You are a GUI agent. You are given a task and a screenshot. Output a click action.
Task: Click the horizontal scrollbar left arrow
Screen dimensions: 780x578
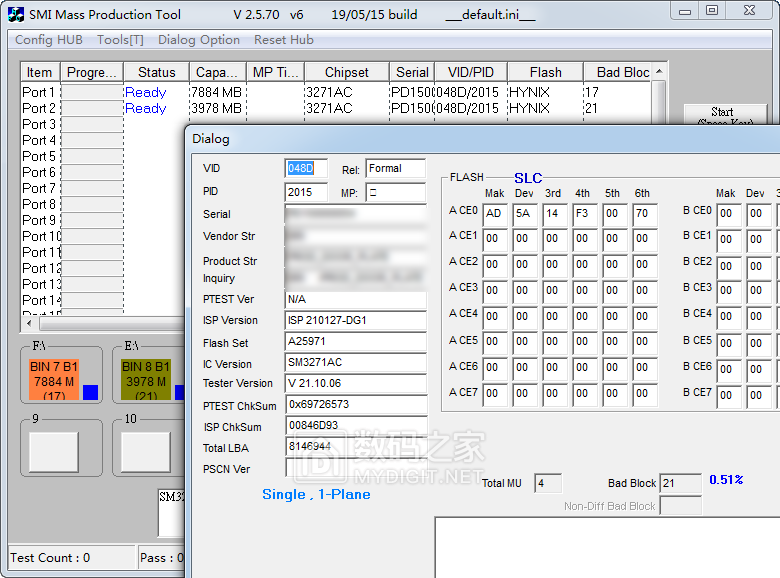point(29,323)
